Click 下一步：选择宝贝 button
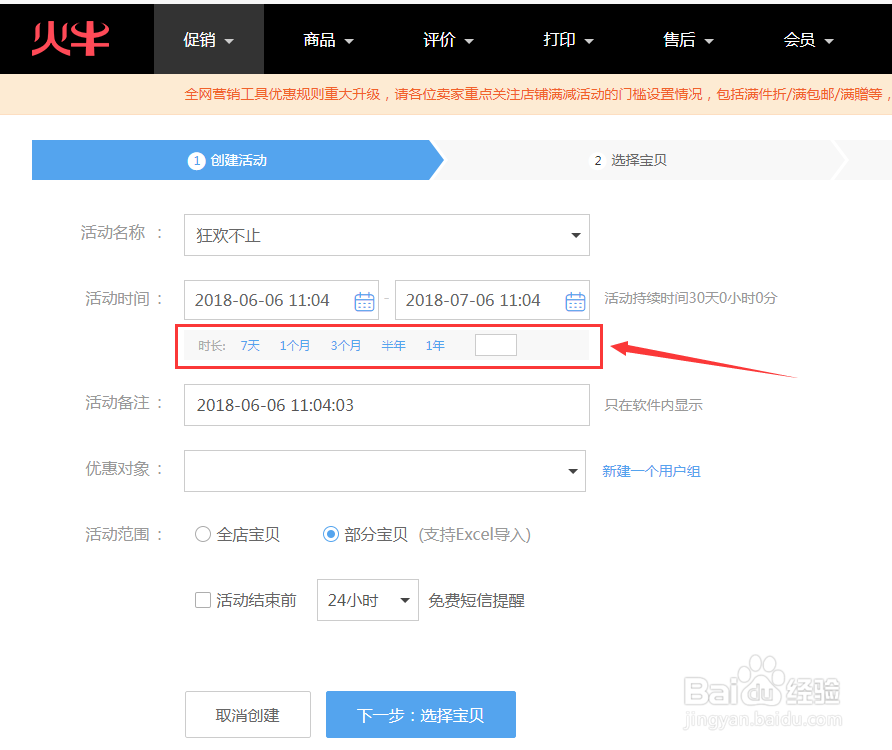 tap(421, 715)
